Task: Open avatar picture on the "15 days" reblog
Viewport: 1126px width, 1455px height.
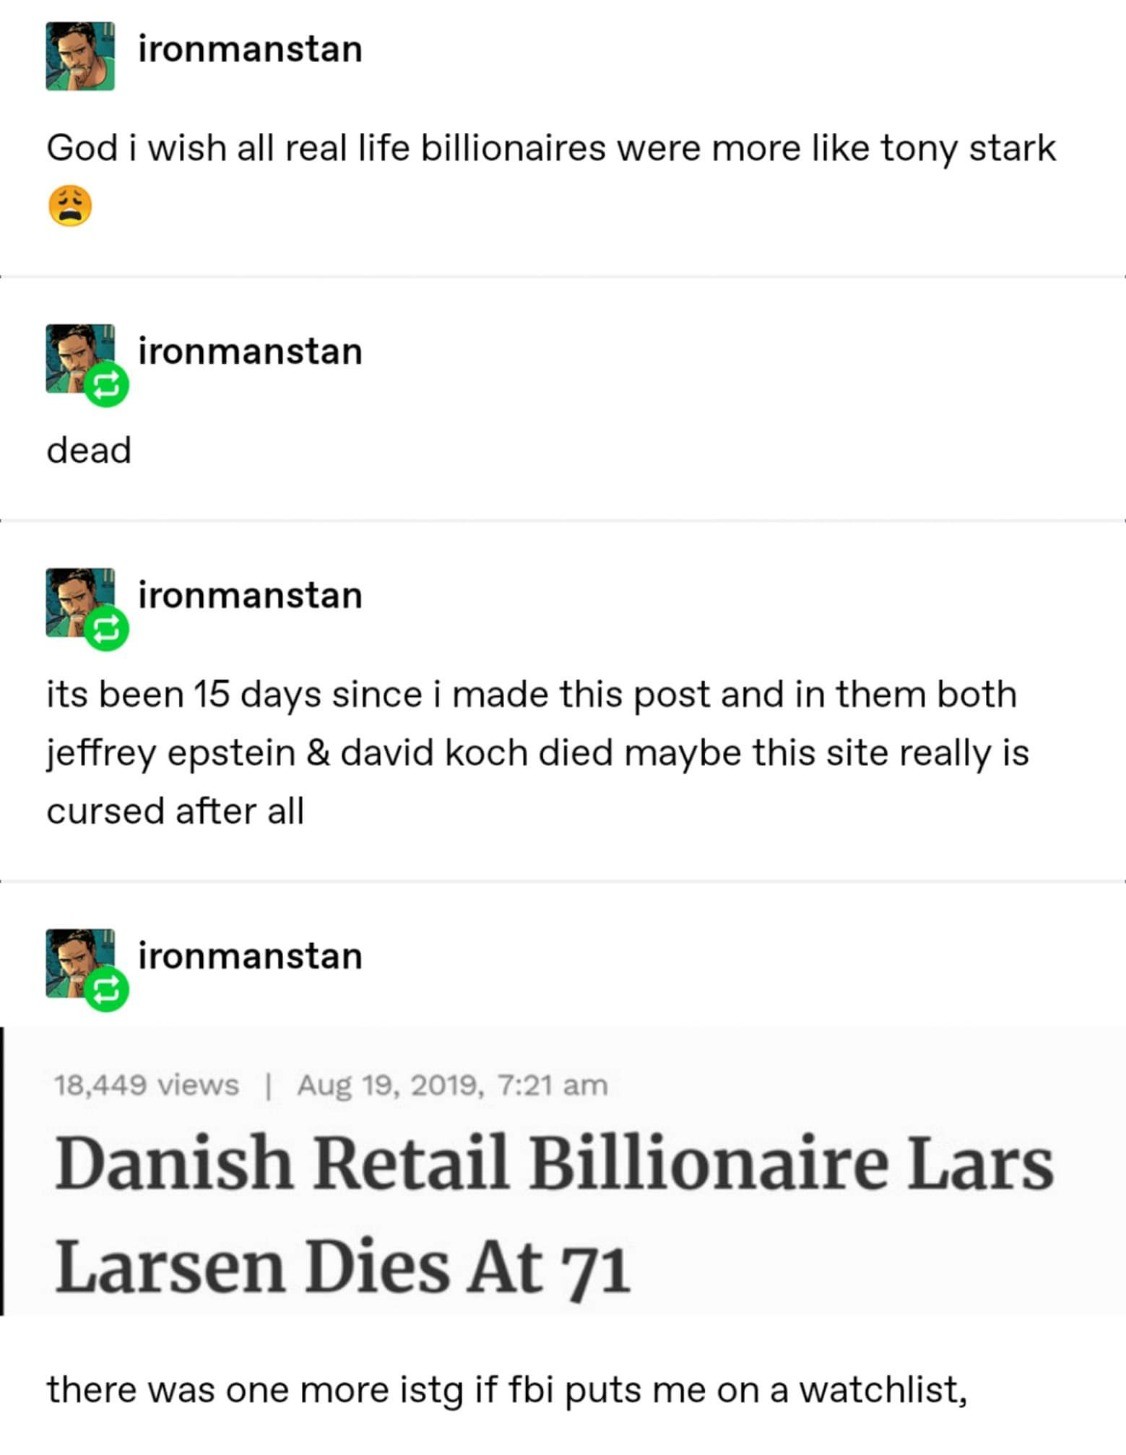Action: click(x=72, y=596)
